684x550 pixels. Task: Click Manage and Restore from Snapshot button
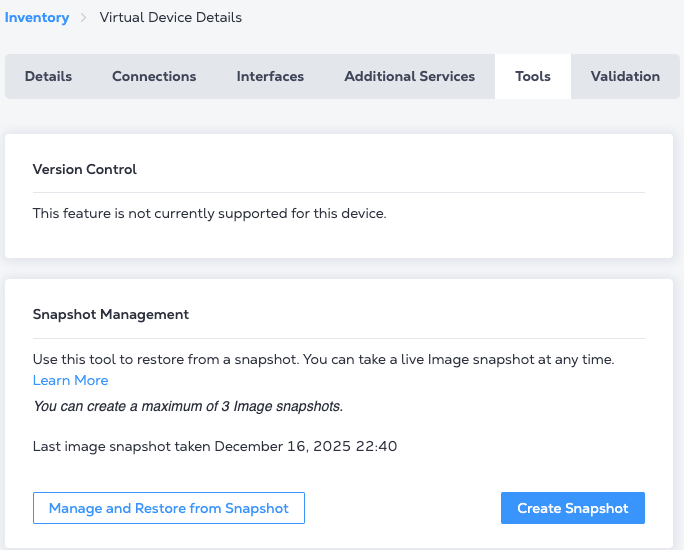pos(169,508)
